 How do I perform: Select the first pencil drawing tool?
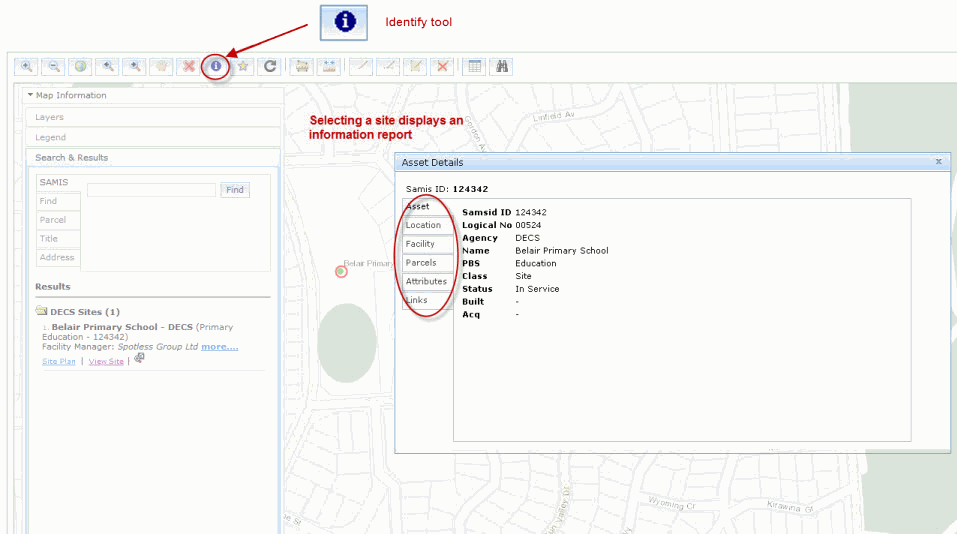coord(361,66)
